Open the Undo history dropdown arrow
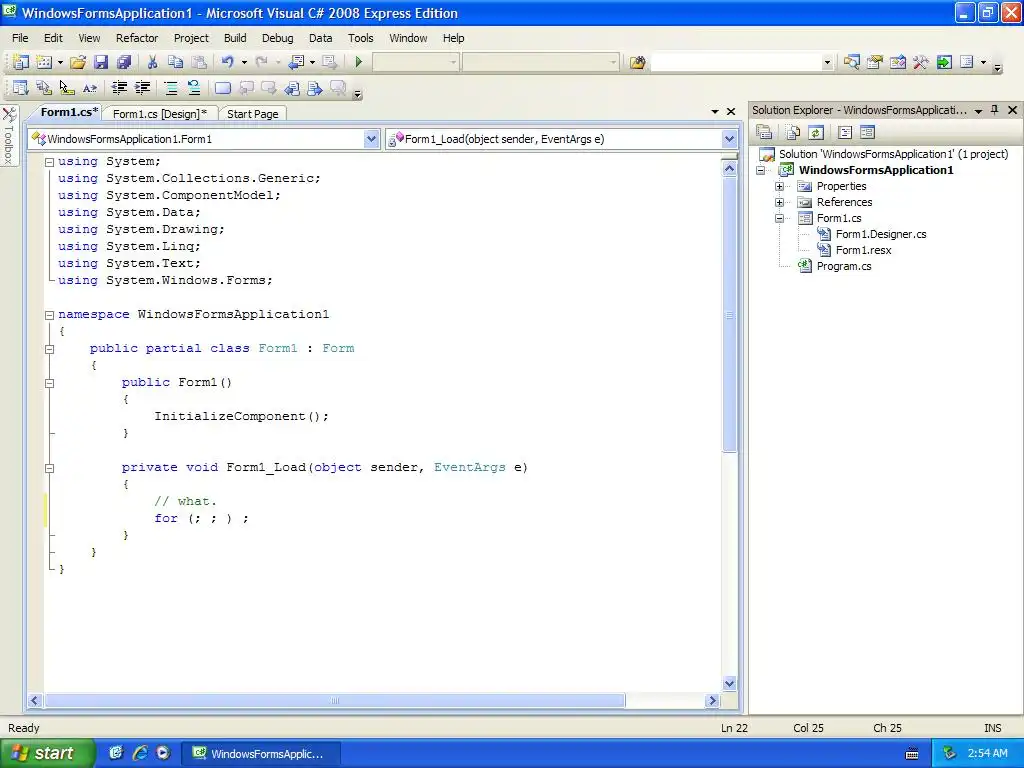Image resolution: width=1024 pixels, height=768 pixels. coord(244,62)
